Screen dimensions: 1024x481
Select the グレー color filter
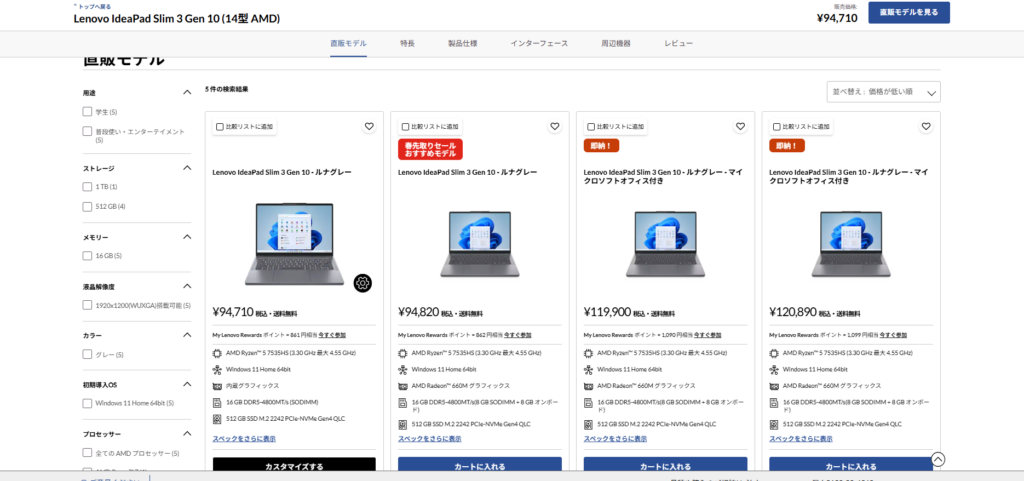coord(88,354)
